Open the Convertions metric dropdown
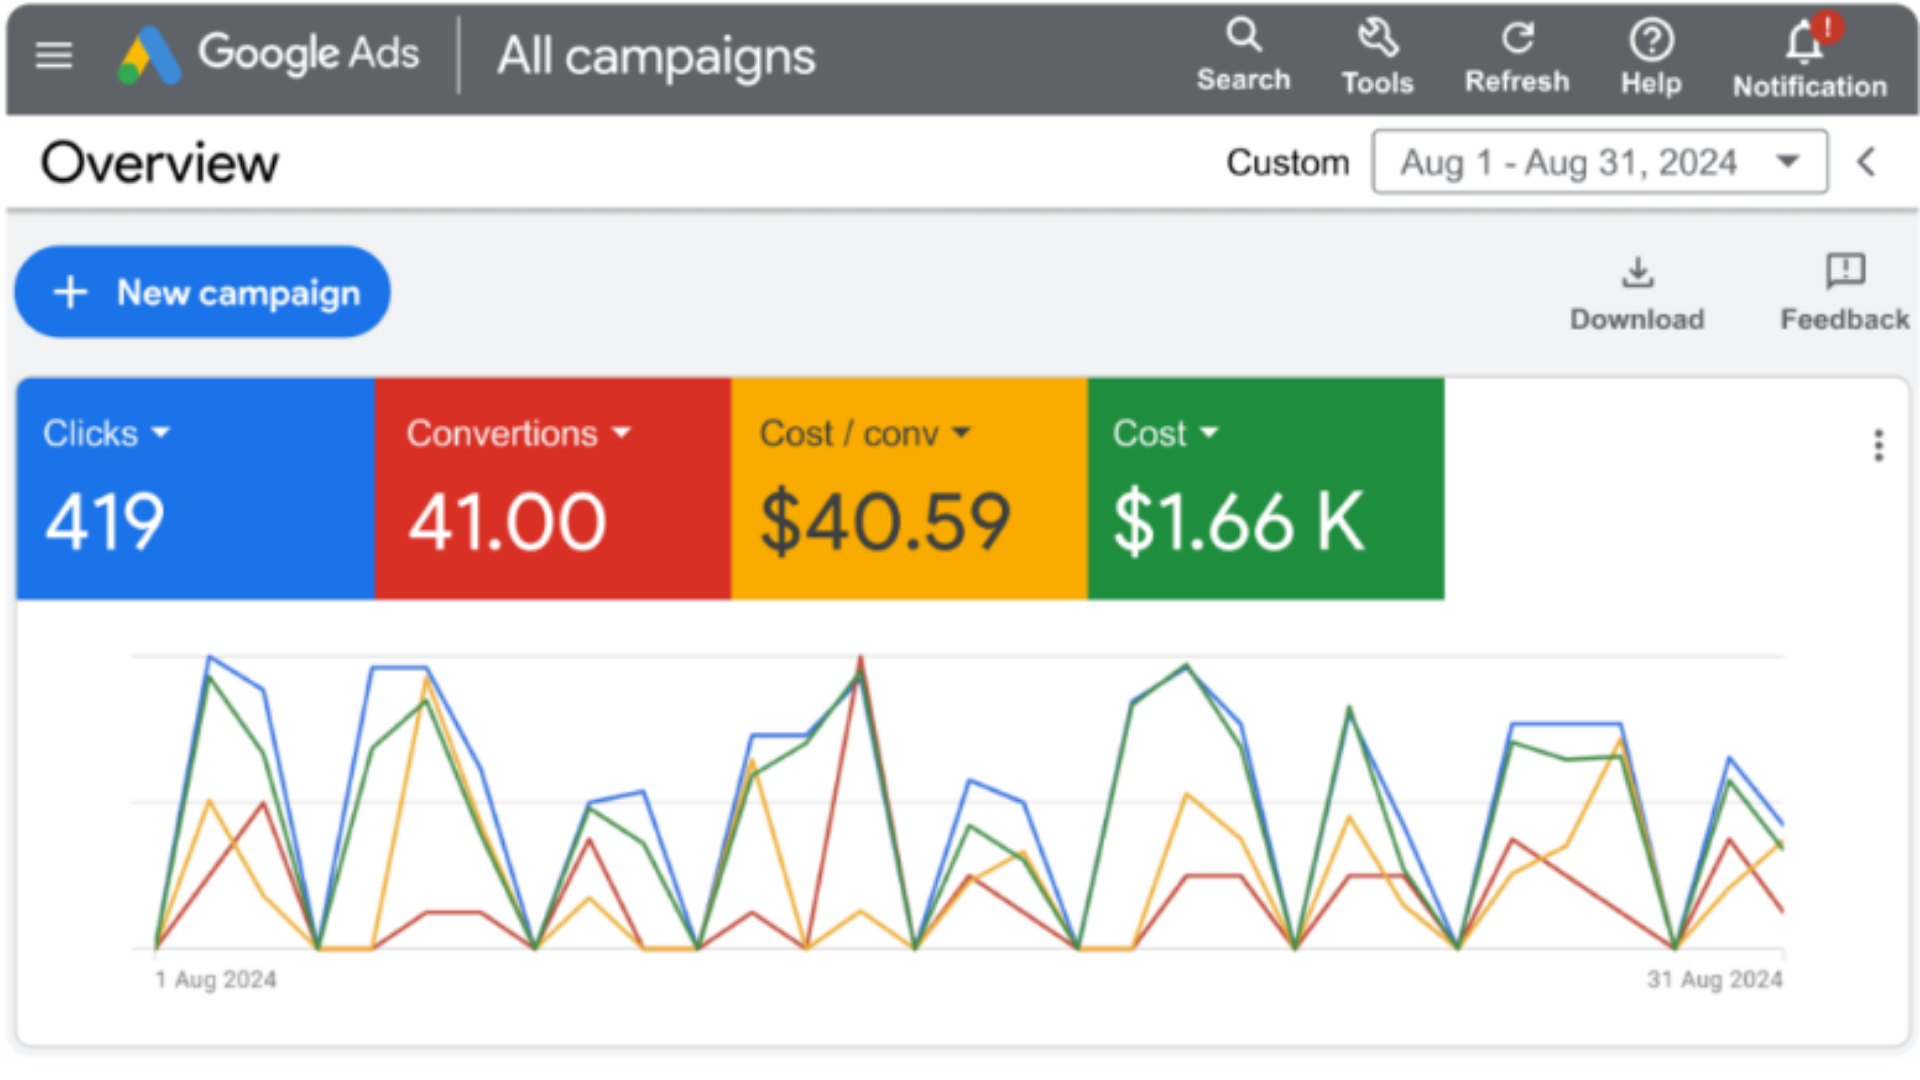This screenshot has width=1920, height=1080. coord(623,433)
